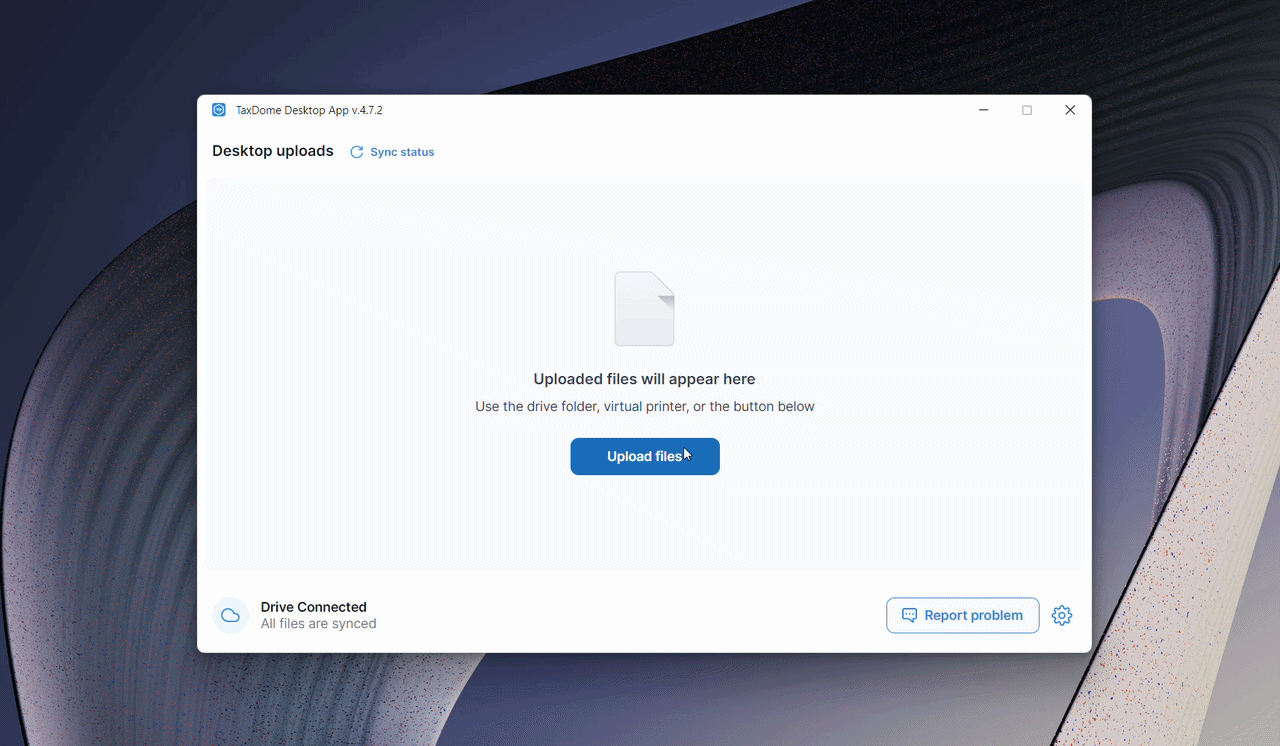Click the Upload files button

(645, 456)
